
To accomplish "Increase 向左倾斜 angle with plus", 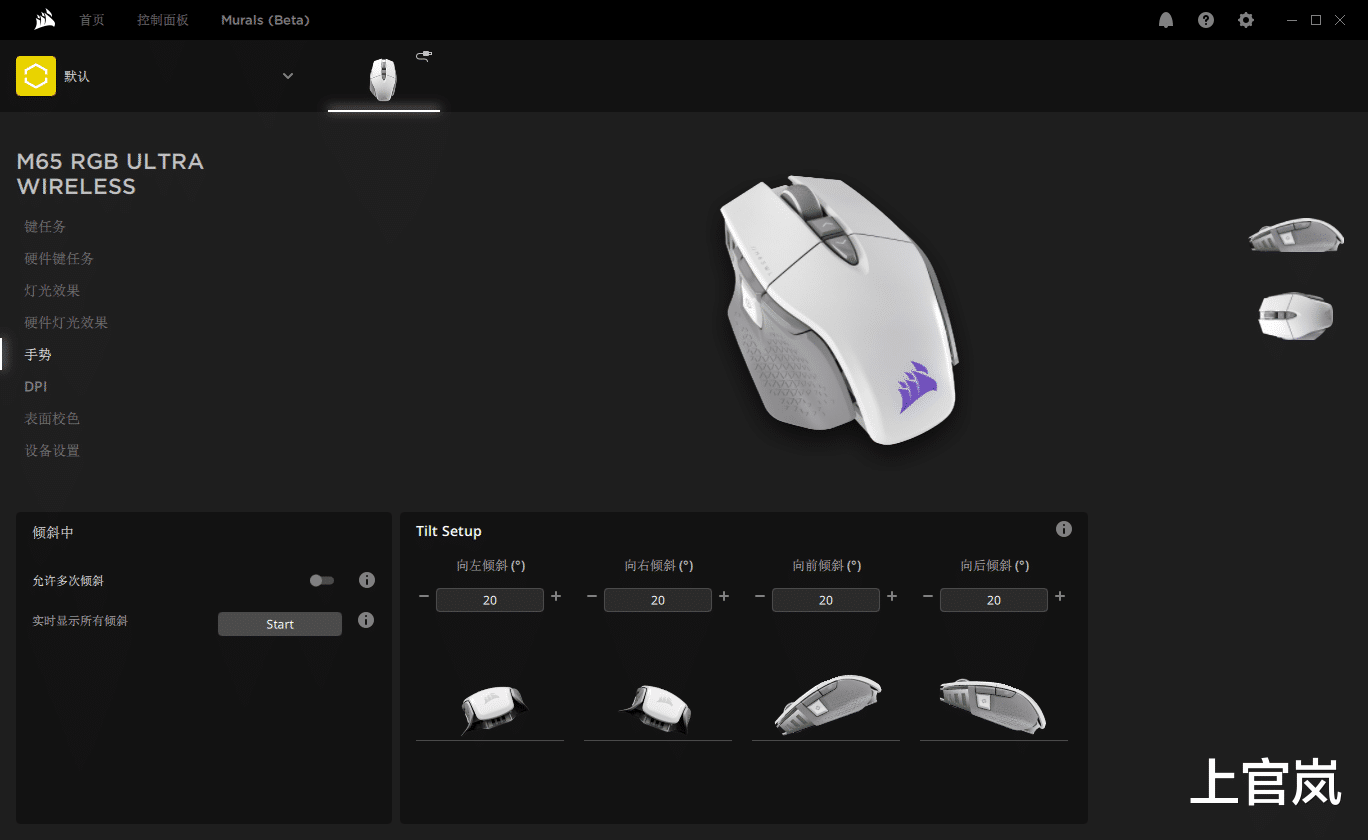I will pyautogui.click(x=556, y=597).
